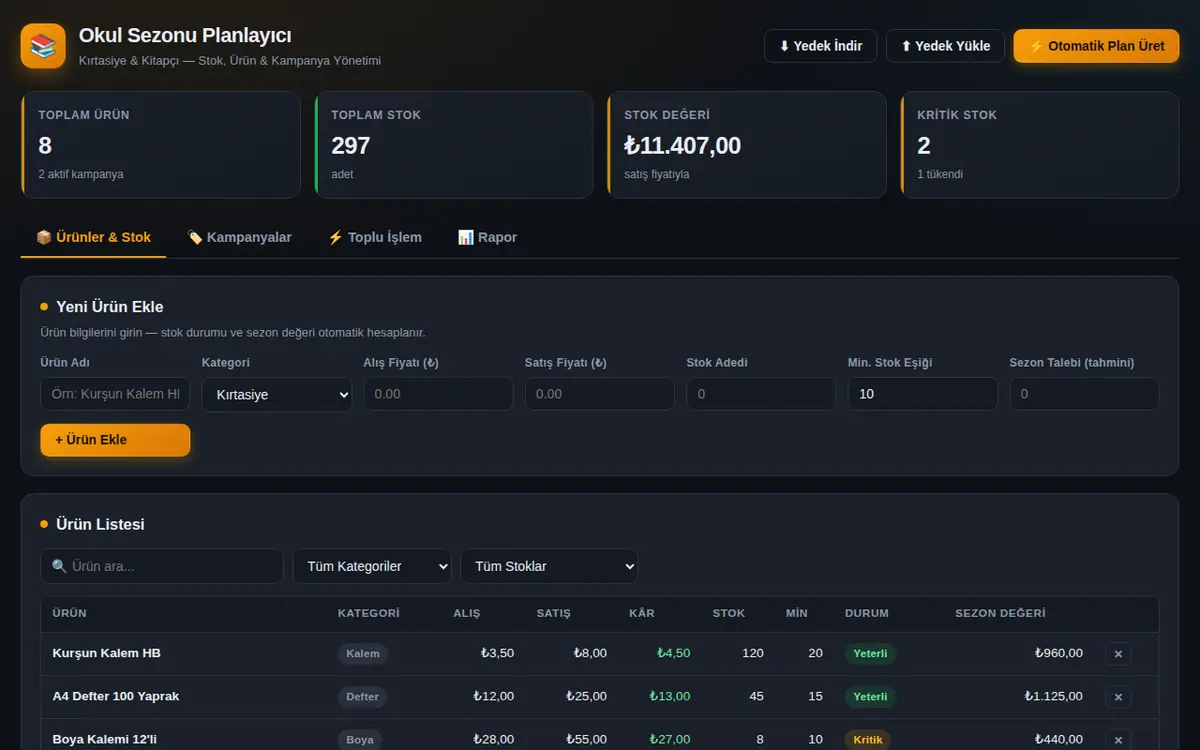Click the STOK column header

coord(729,613)
